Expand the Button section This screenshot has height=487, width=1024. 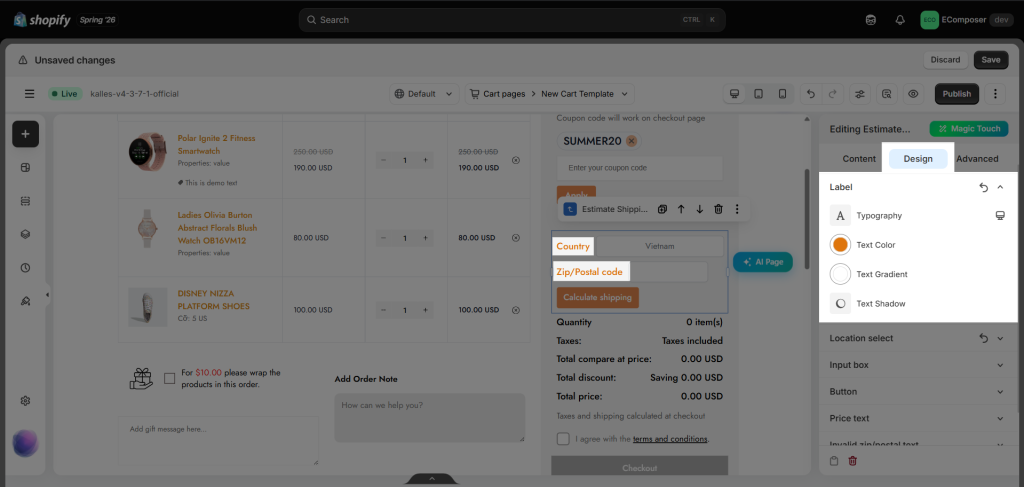[x=1000, y=392]
